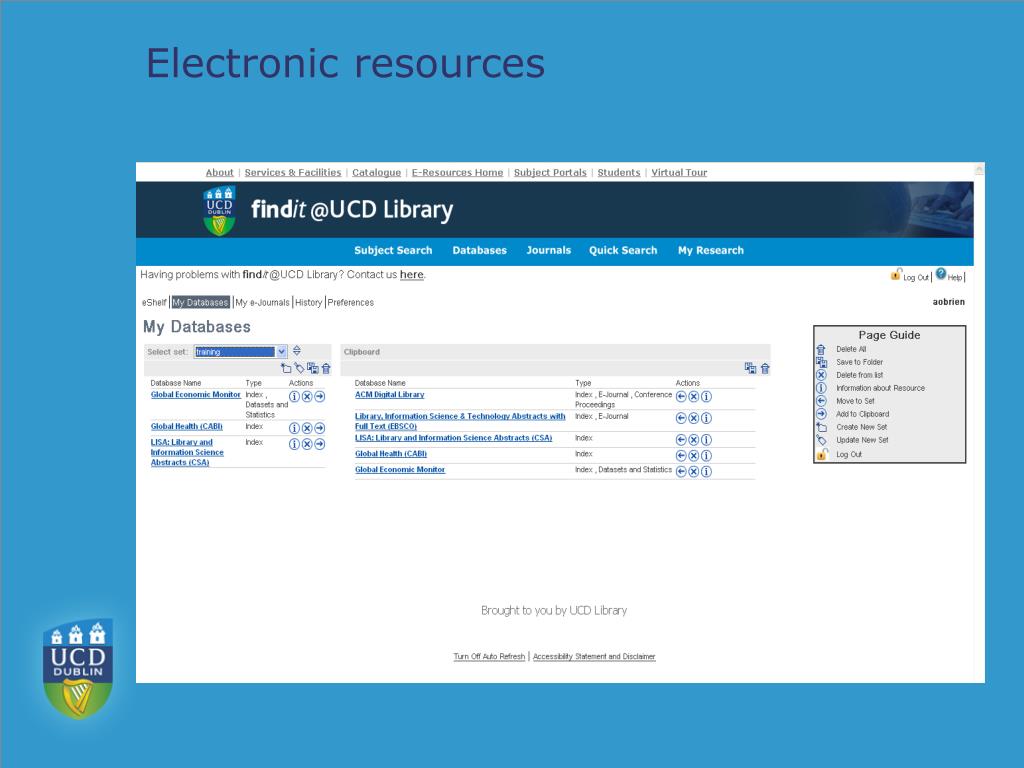The image size is (1024, 768).
Task: Click Save to Folder icon in set toolbar
Action: tap(313, 368)
